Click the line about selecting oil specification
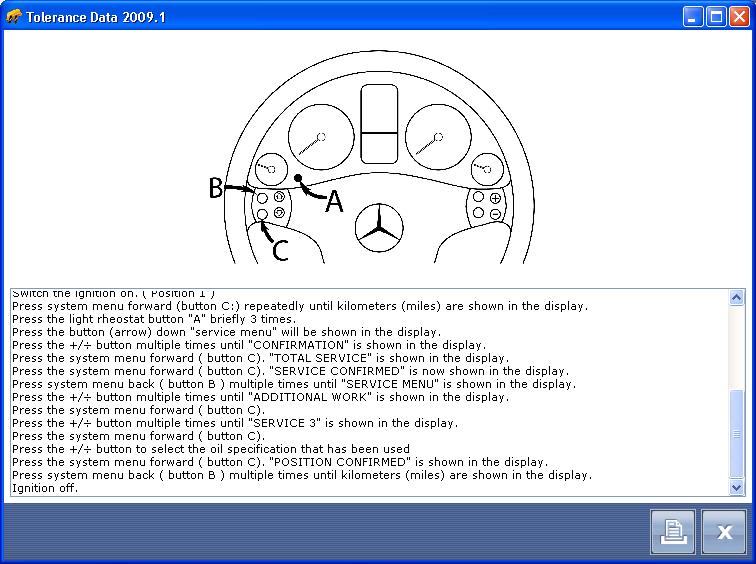756x564 pixels. [211, 449]
